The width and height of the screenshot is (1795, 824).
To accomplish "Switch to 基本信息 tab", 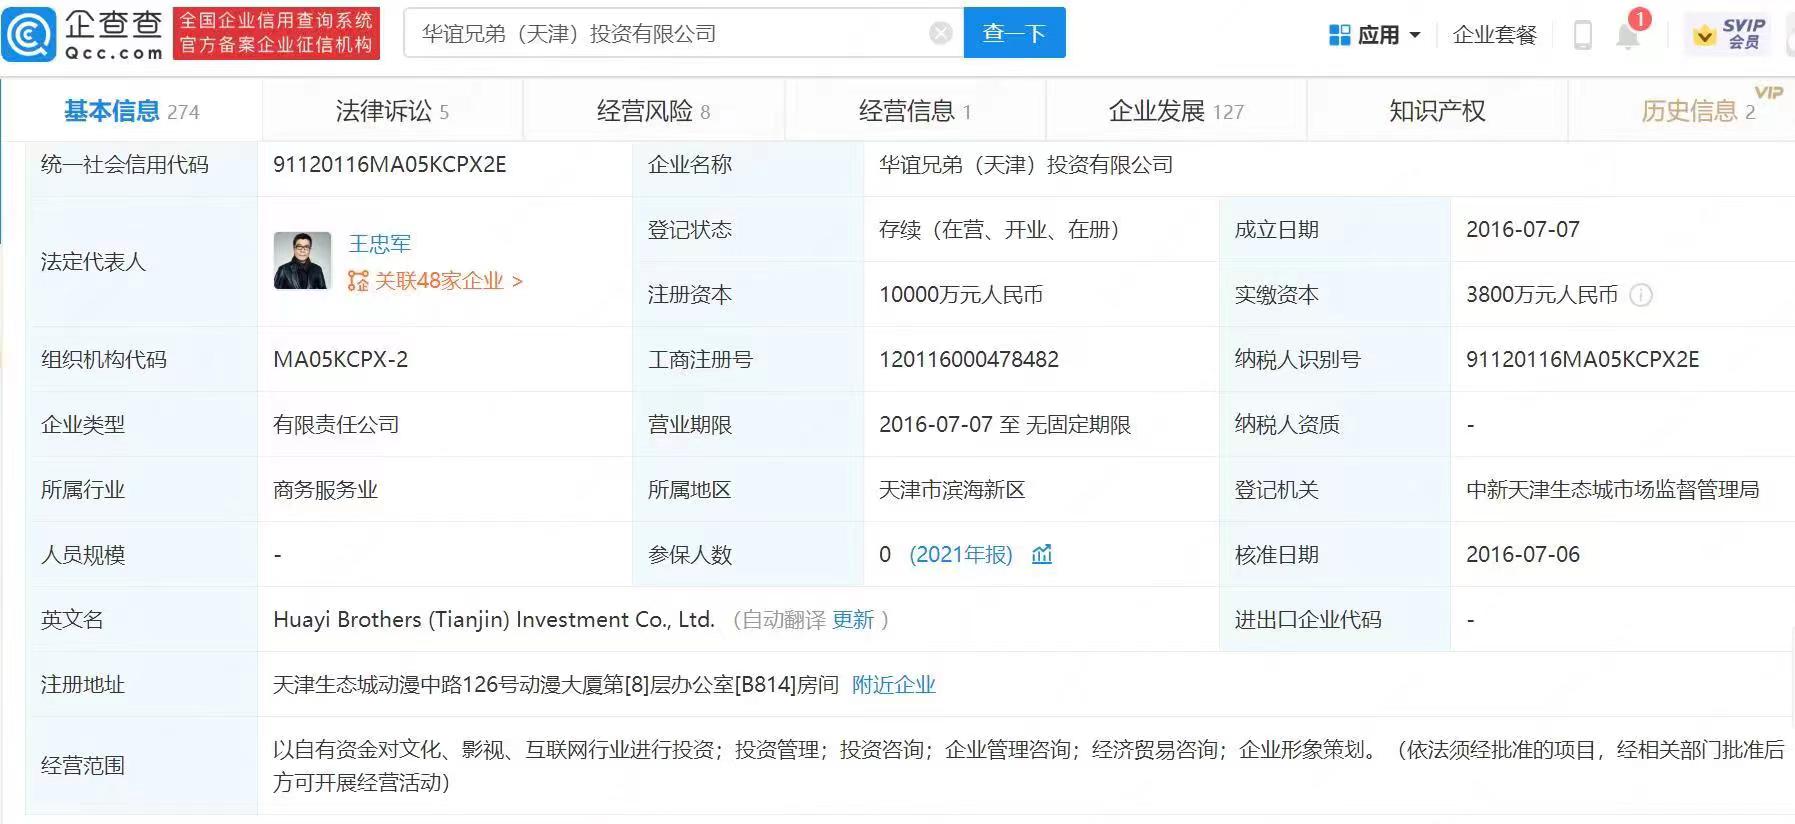I will (131, 111).
